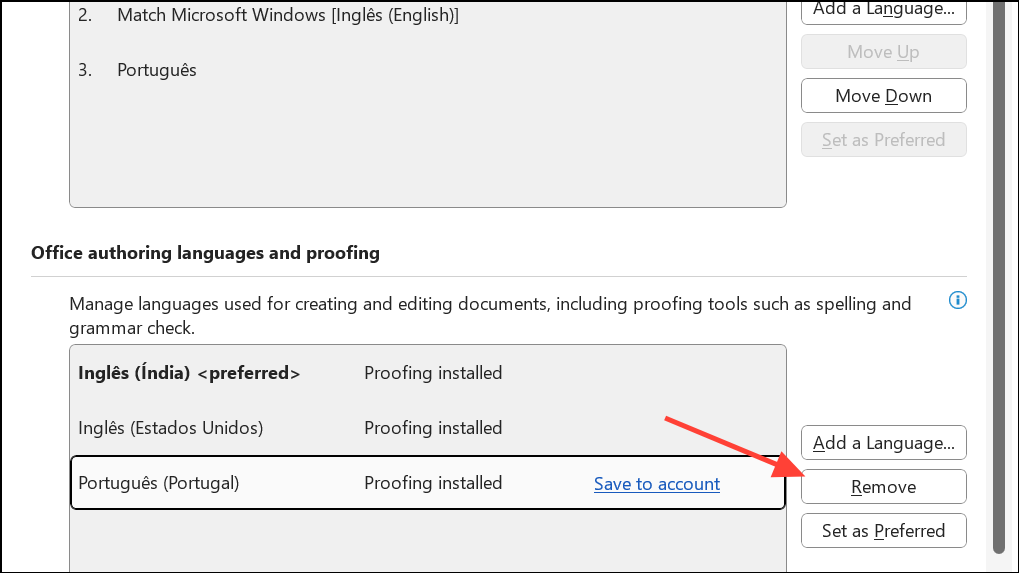Click Add a Language for display languages

pyautogui.click(x=883, y=11)
